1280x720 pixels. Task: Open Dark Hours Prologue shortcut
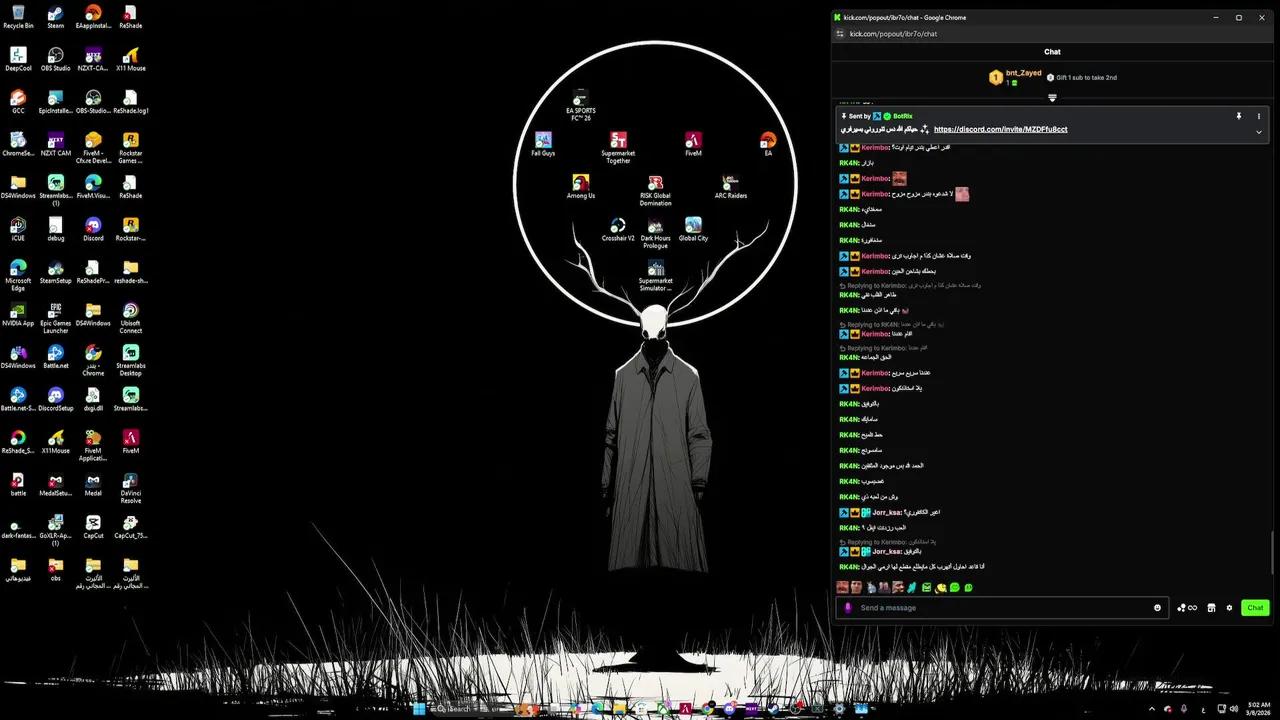tap(655, 233)
